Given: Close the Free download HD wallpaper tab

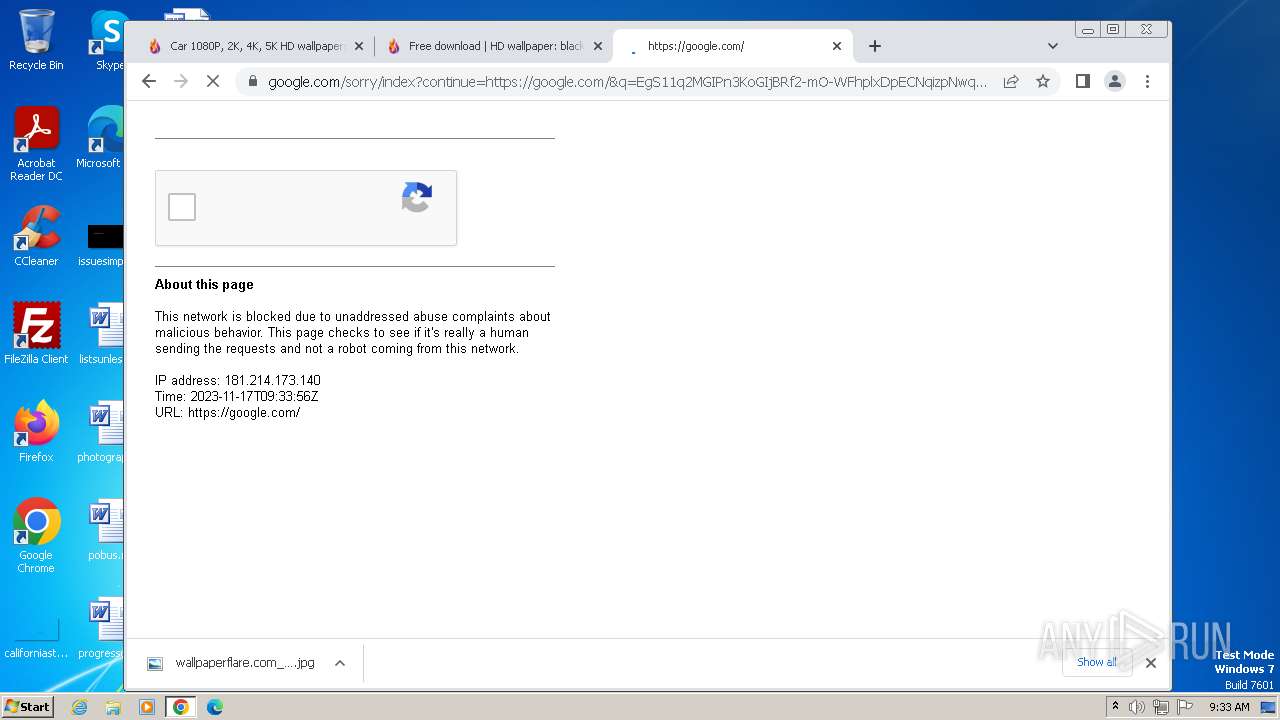Looking at the screenshot, I should point(598,46).
